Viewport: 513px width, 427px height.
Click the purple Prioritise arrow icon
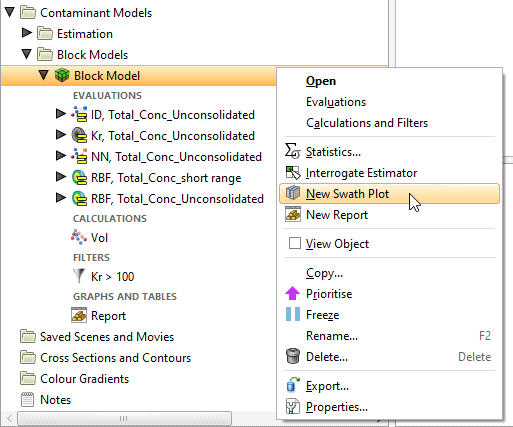[x=292, y=293]
